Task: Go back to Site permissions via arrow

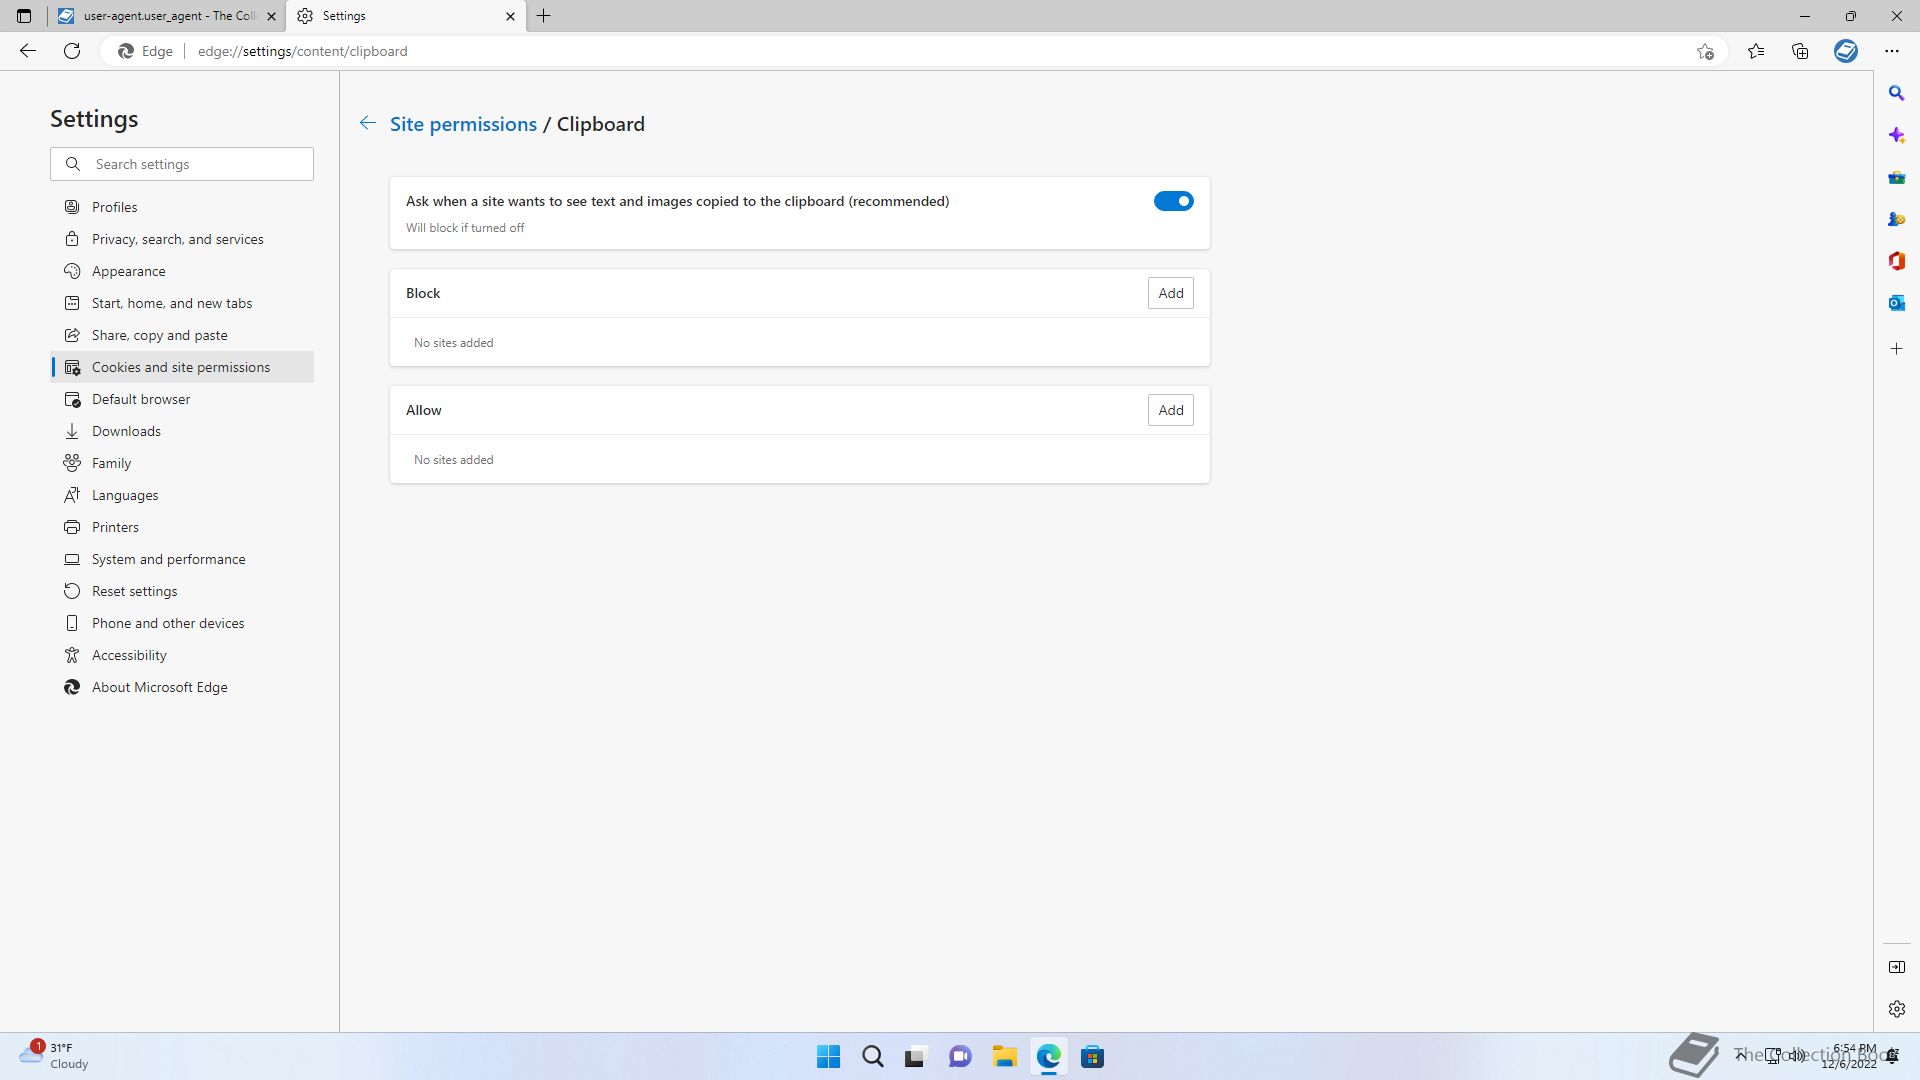Action: click(x=368, y=123)
